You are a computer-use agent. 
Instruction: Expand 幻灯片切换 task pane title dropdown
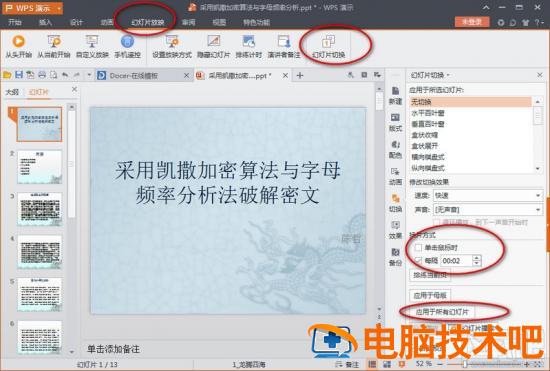[x=448, y=75]
